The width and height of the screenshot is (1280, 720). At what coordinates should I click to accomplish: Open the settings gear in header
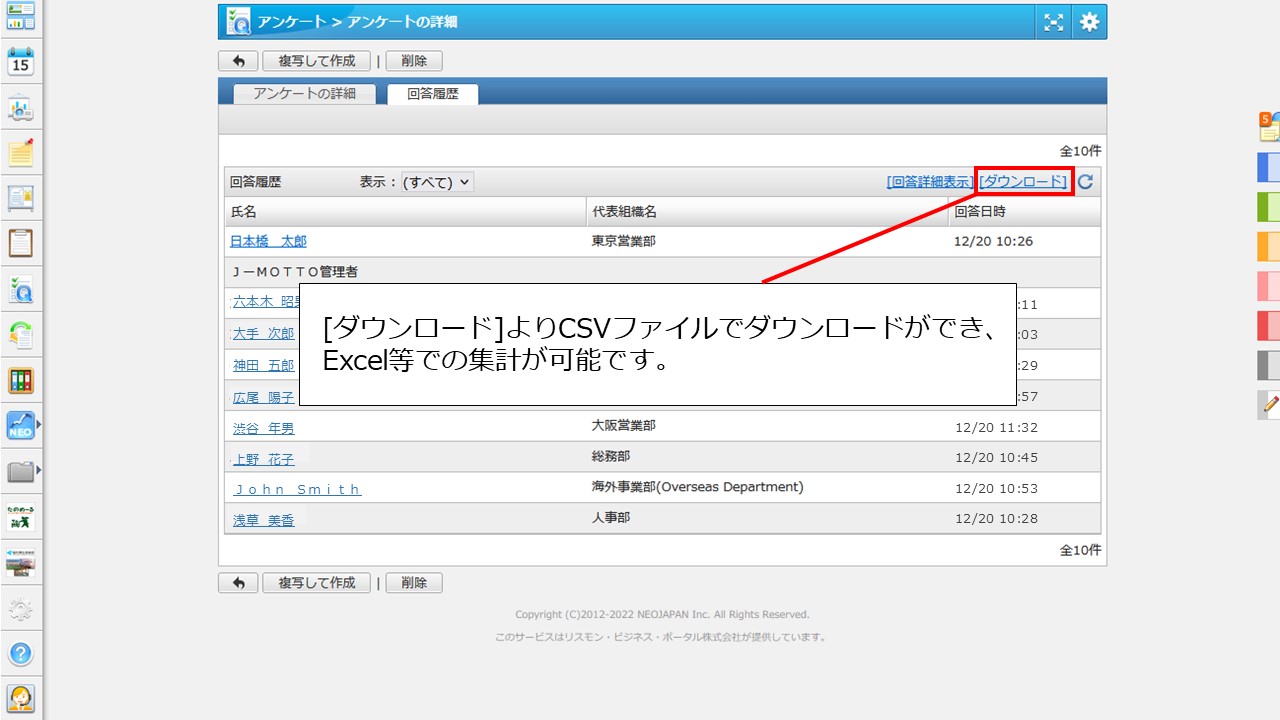coord(1089,22)
